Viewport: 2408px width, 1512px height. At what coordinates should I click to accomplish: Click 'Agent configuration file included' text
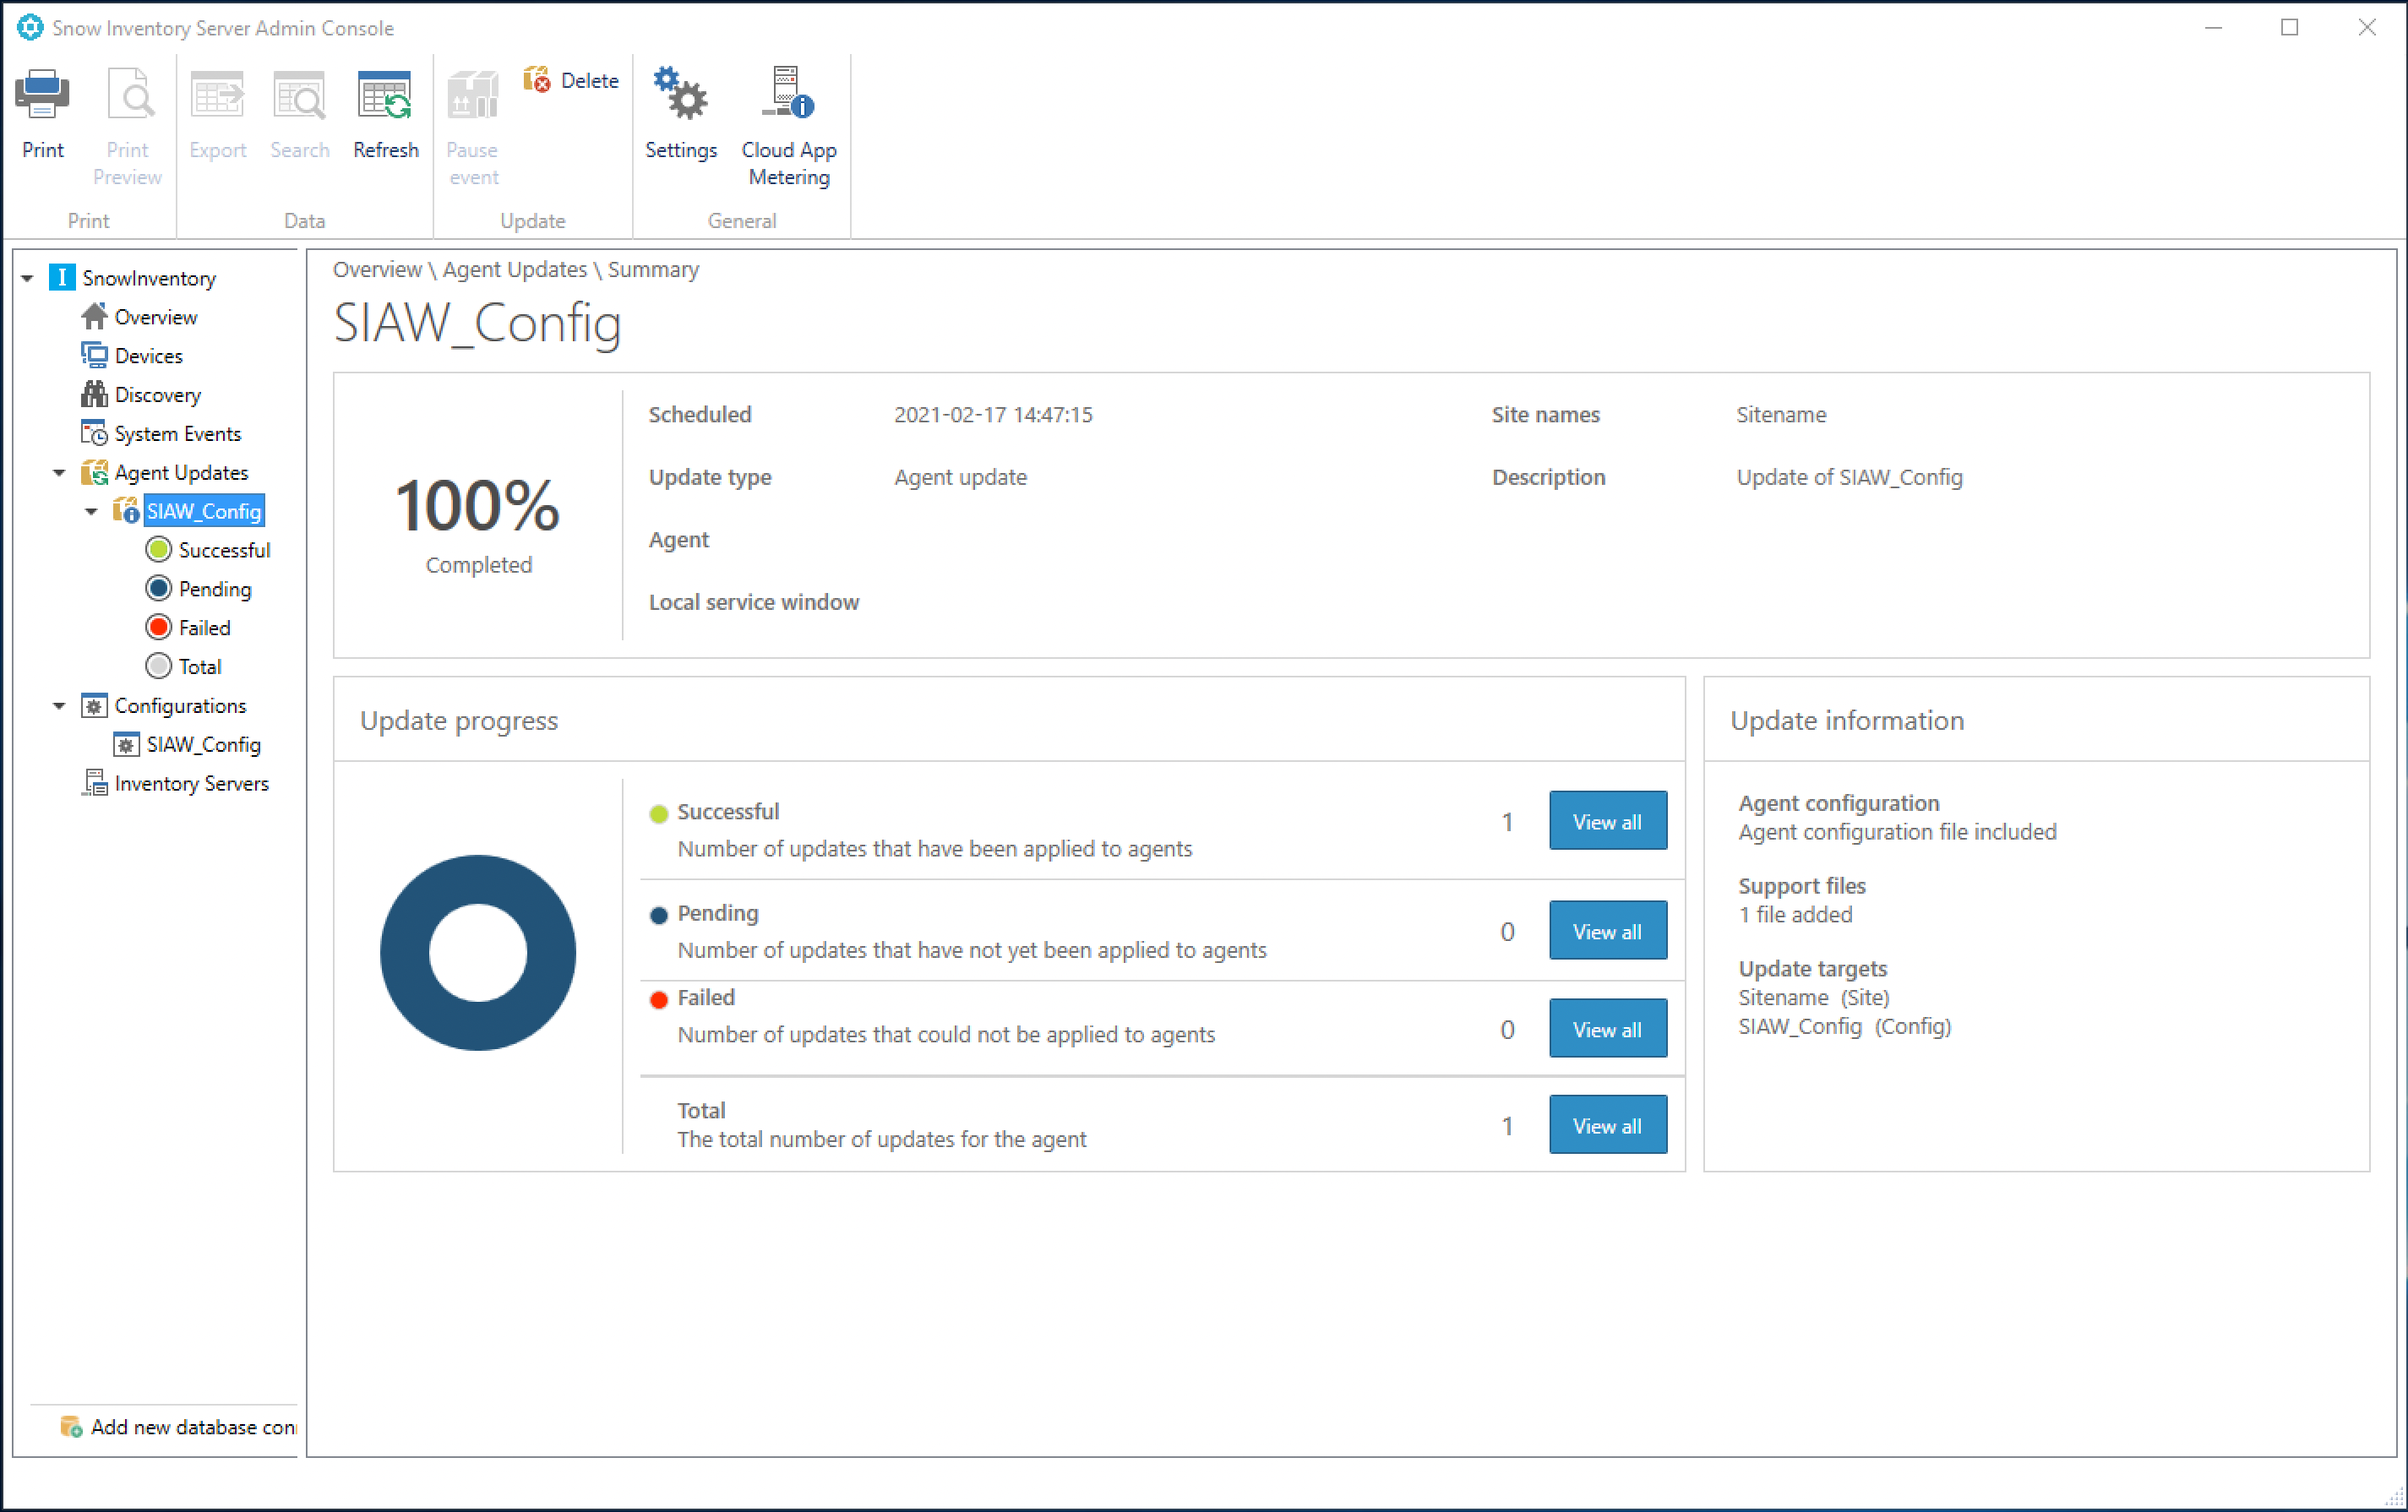[x=1897, y=832]
